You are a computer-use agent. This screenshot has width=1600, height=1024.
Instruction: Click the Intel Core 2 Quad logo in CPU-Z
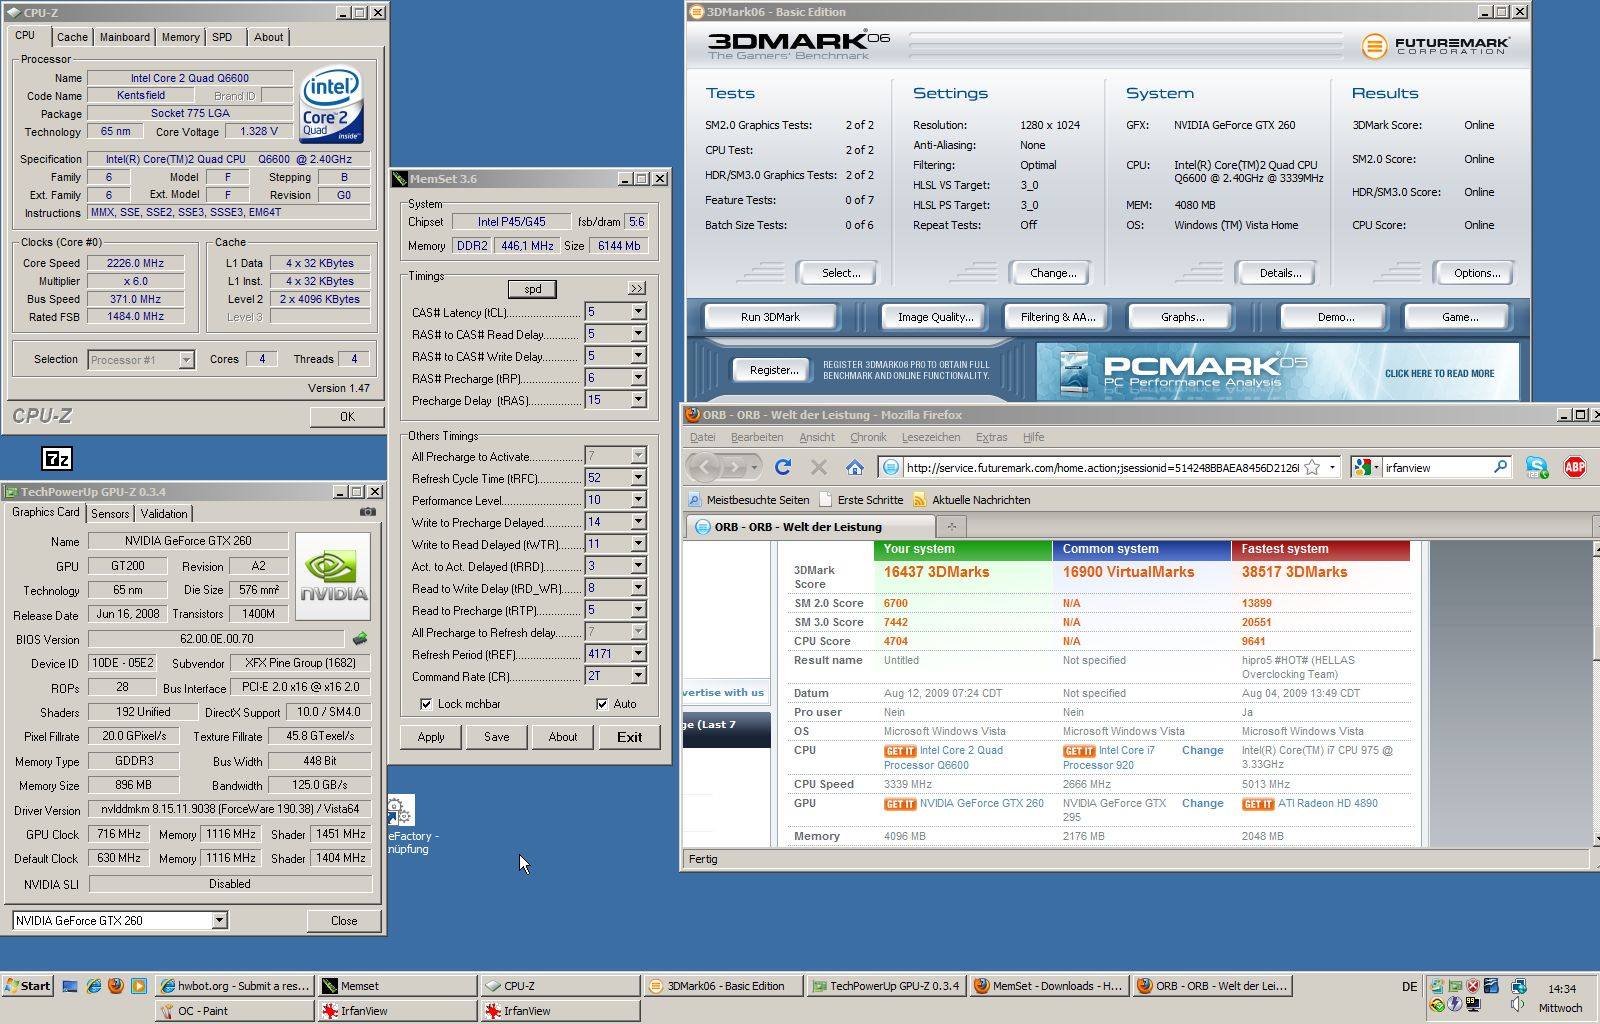[x=331, y=106]
